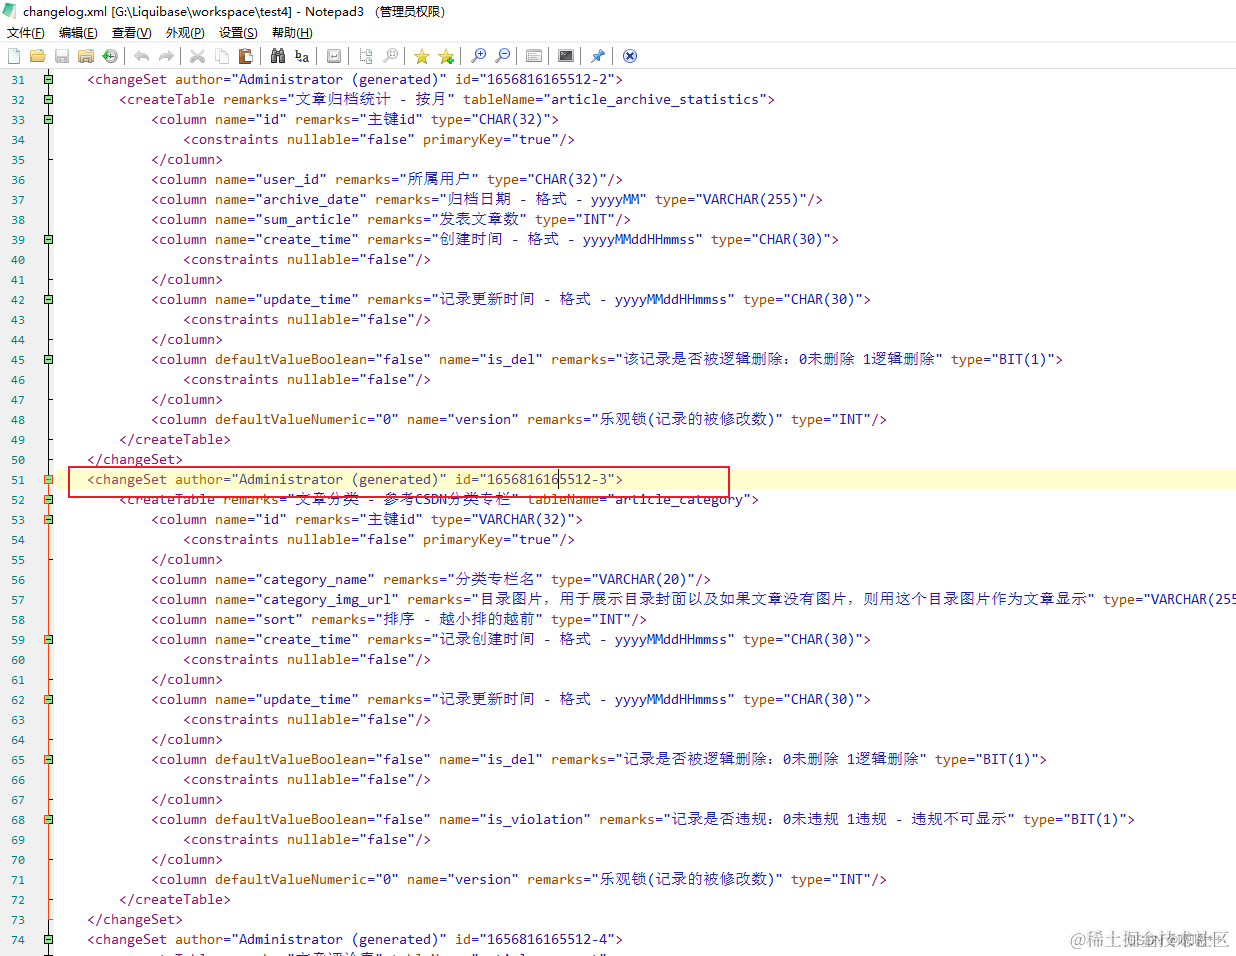Open the 查看(V) menu

click(131, 33)
